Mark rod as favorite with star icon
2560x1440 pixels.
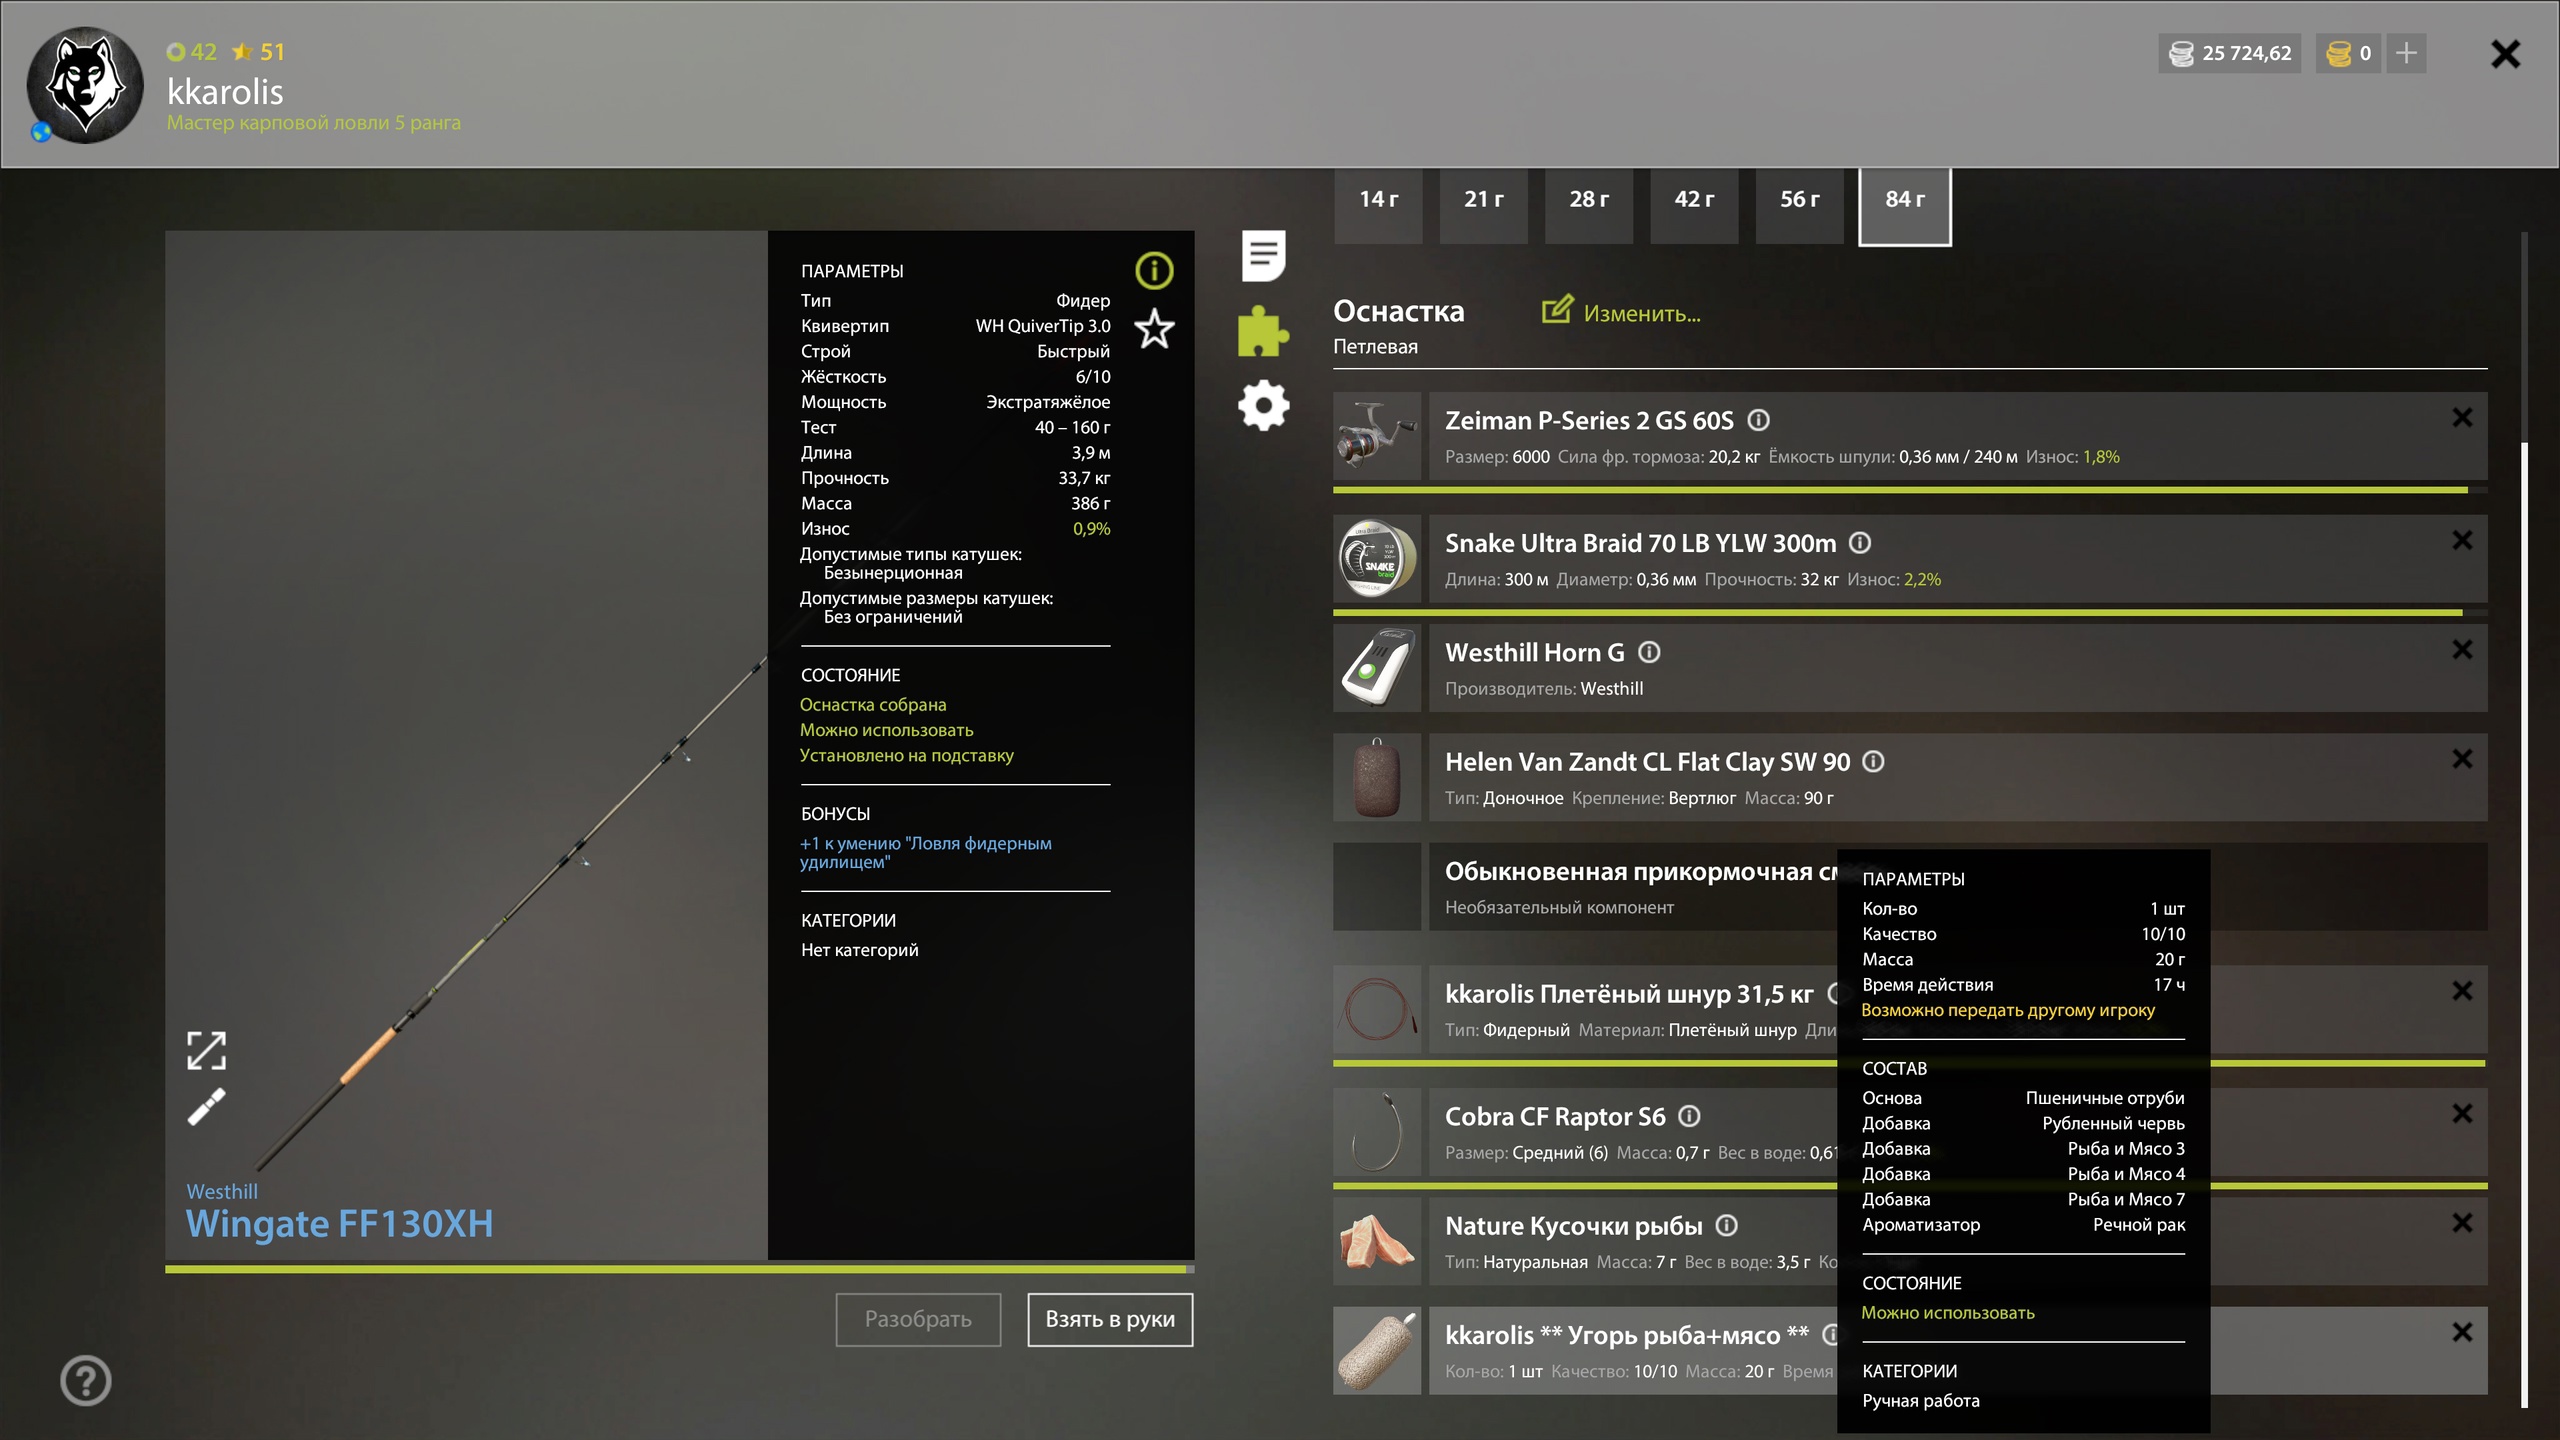click(x=1154, y=329)
